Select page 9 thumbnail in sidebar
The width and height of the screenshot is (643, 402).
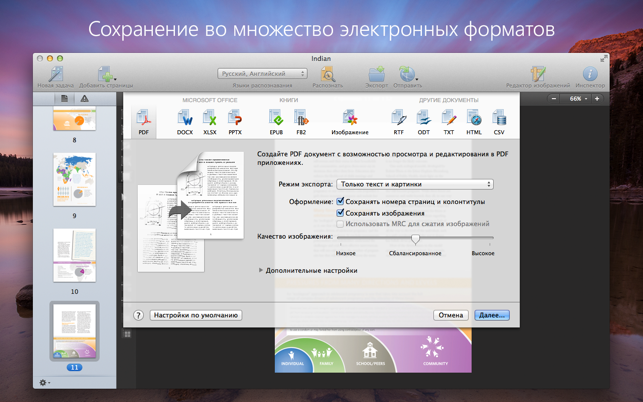(74, 179)
